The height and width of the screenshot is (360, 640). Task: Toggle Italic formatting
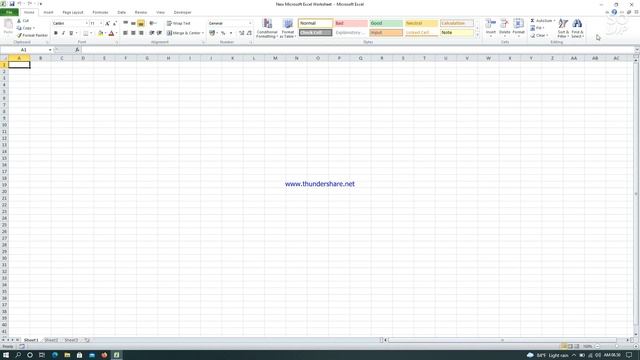(x=63, y=33)
